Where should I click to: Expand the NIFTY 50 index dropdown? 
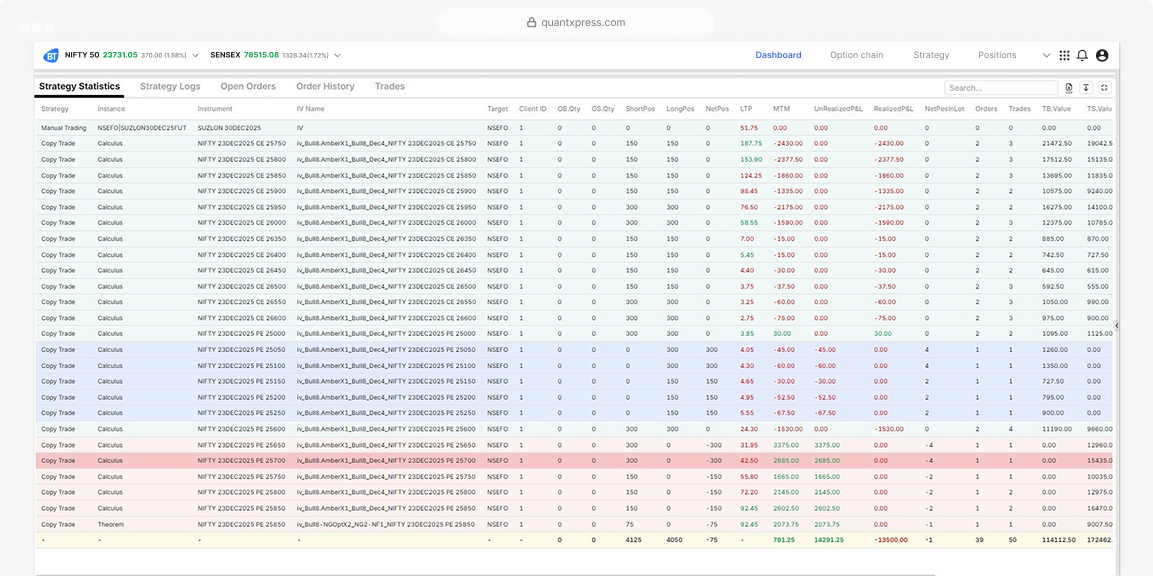pos(196,55)
